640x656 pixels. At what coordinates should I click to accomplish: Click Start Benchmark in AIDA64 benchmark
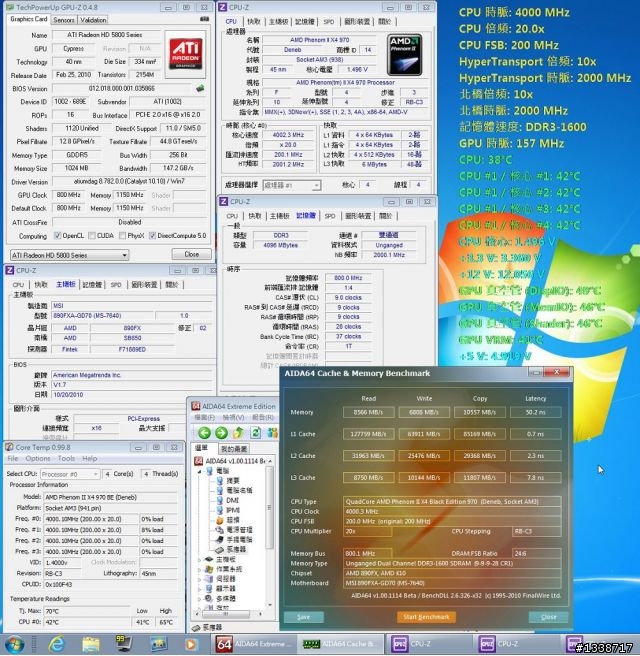(x=426, y=617)
